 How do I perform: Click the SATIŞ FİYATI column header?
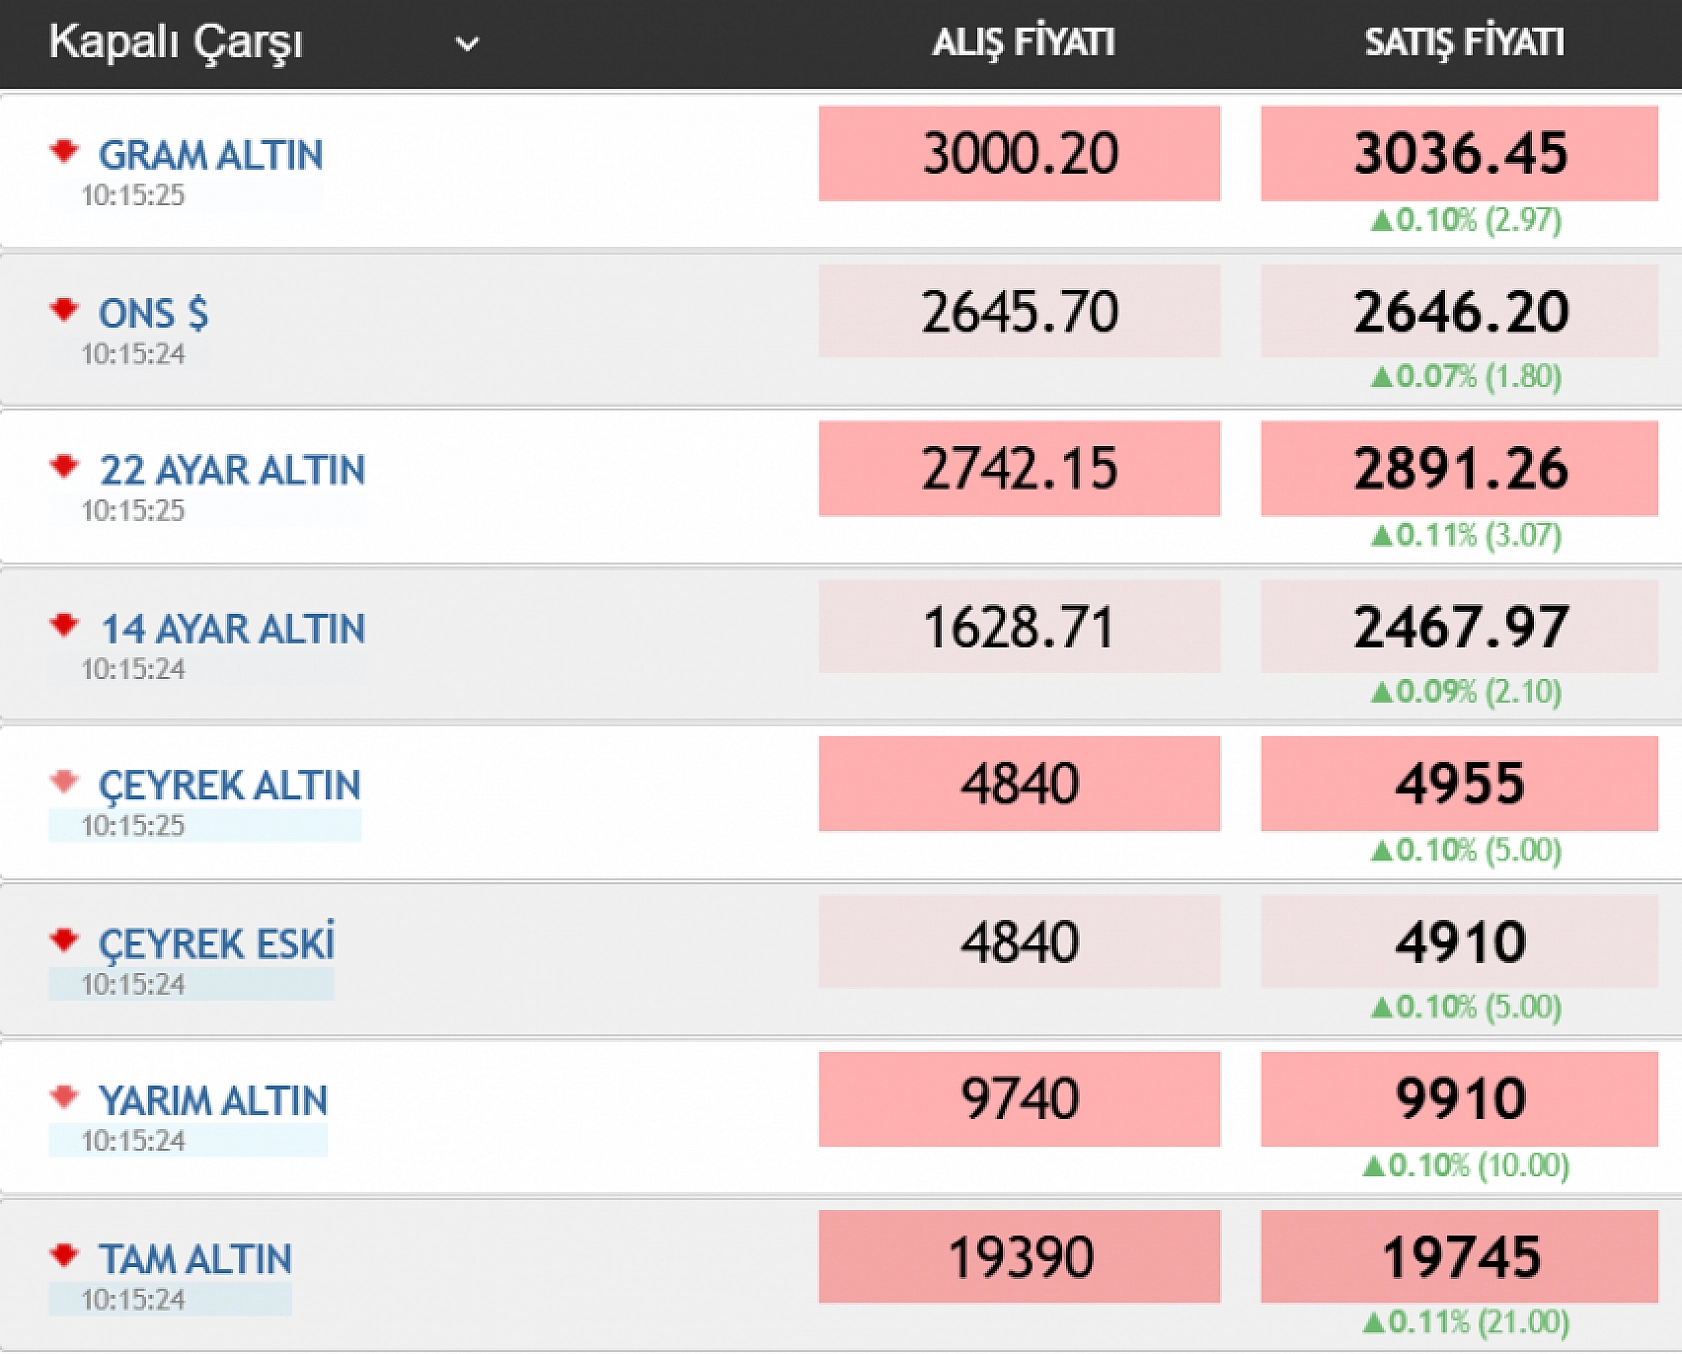pos(1464,42)
